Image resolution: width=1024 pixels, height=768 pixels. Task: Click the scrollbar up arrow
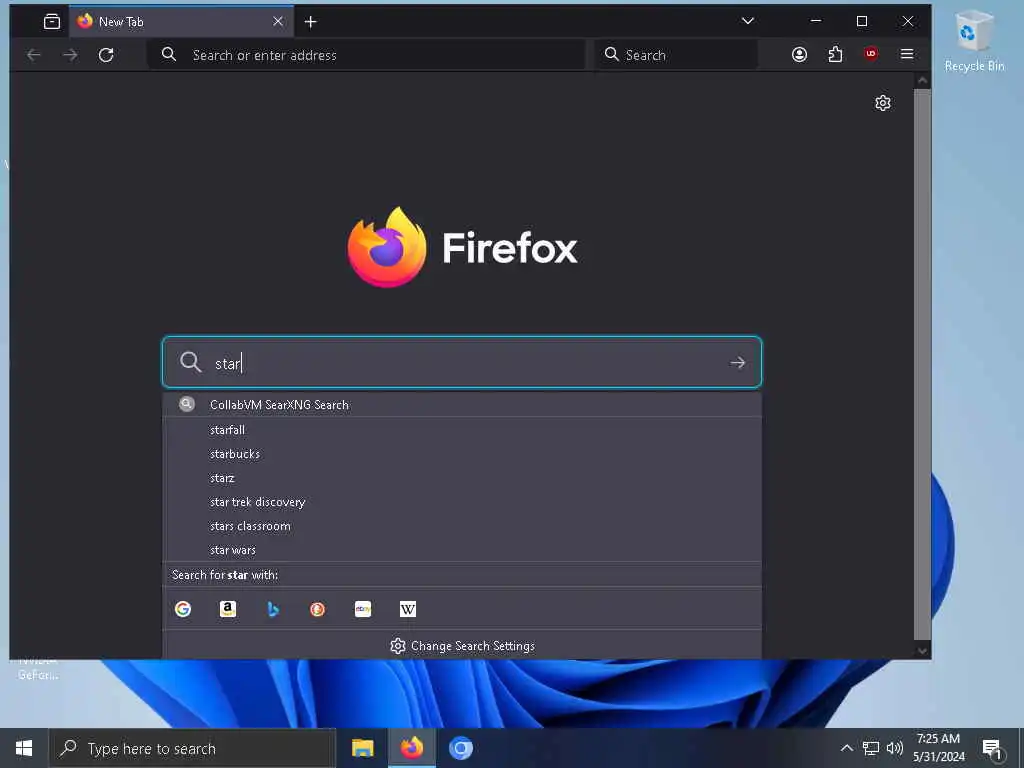click(922, 80)
